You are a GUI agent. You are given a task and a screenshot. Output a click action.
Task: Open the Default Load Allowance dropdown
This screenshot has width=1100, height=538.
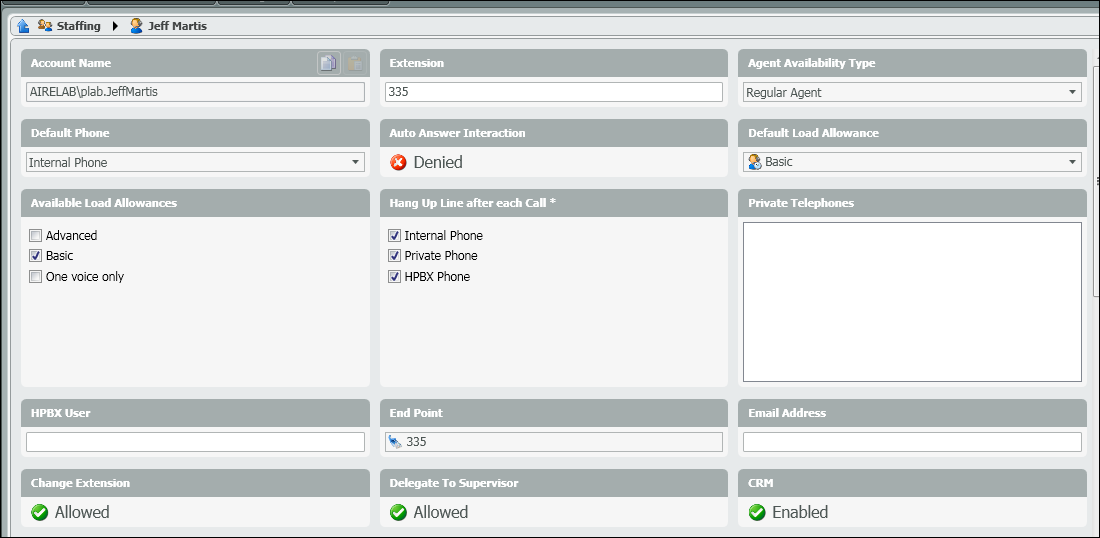pos(1072,162)
